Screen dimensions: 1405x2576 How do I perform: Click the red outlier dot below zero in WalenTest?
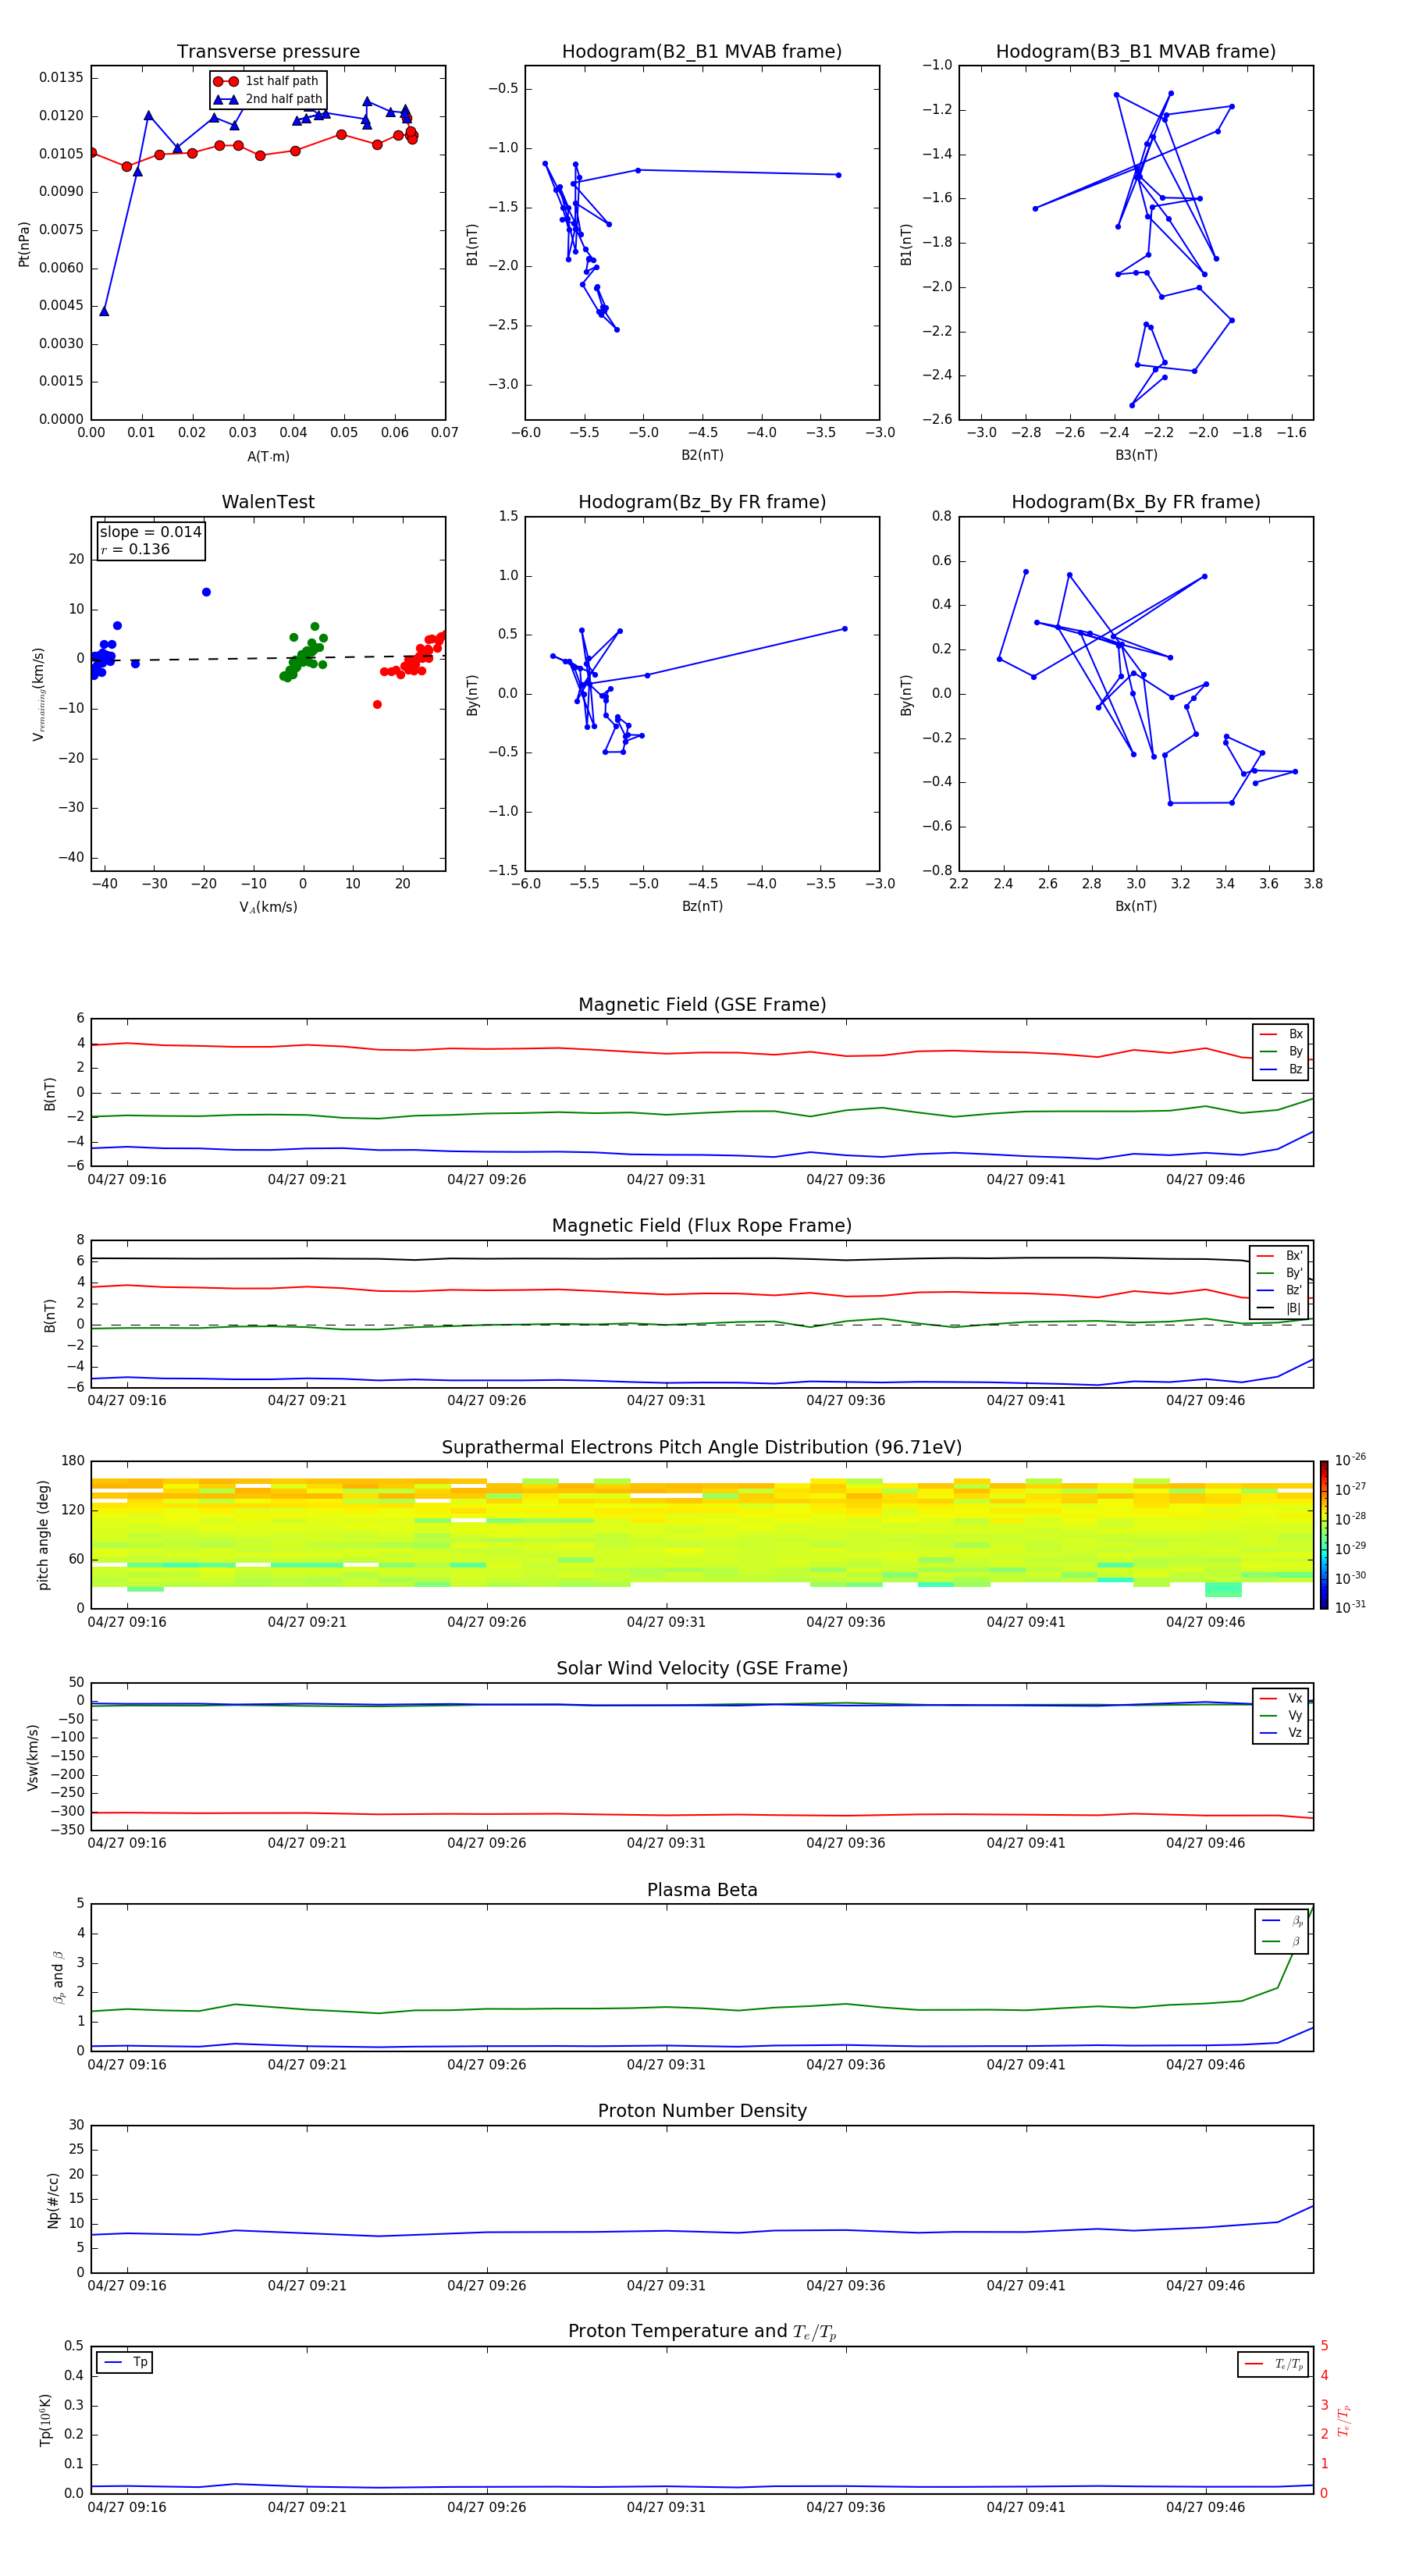tap(377, 704)
